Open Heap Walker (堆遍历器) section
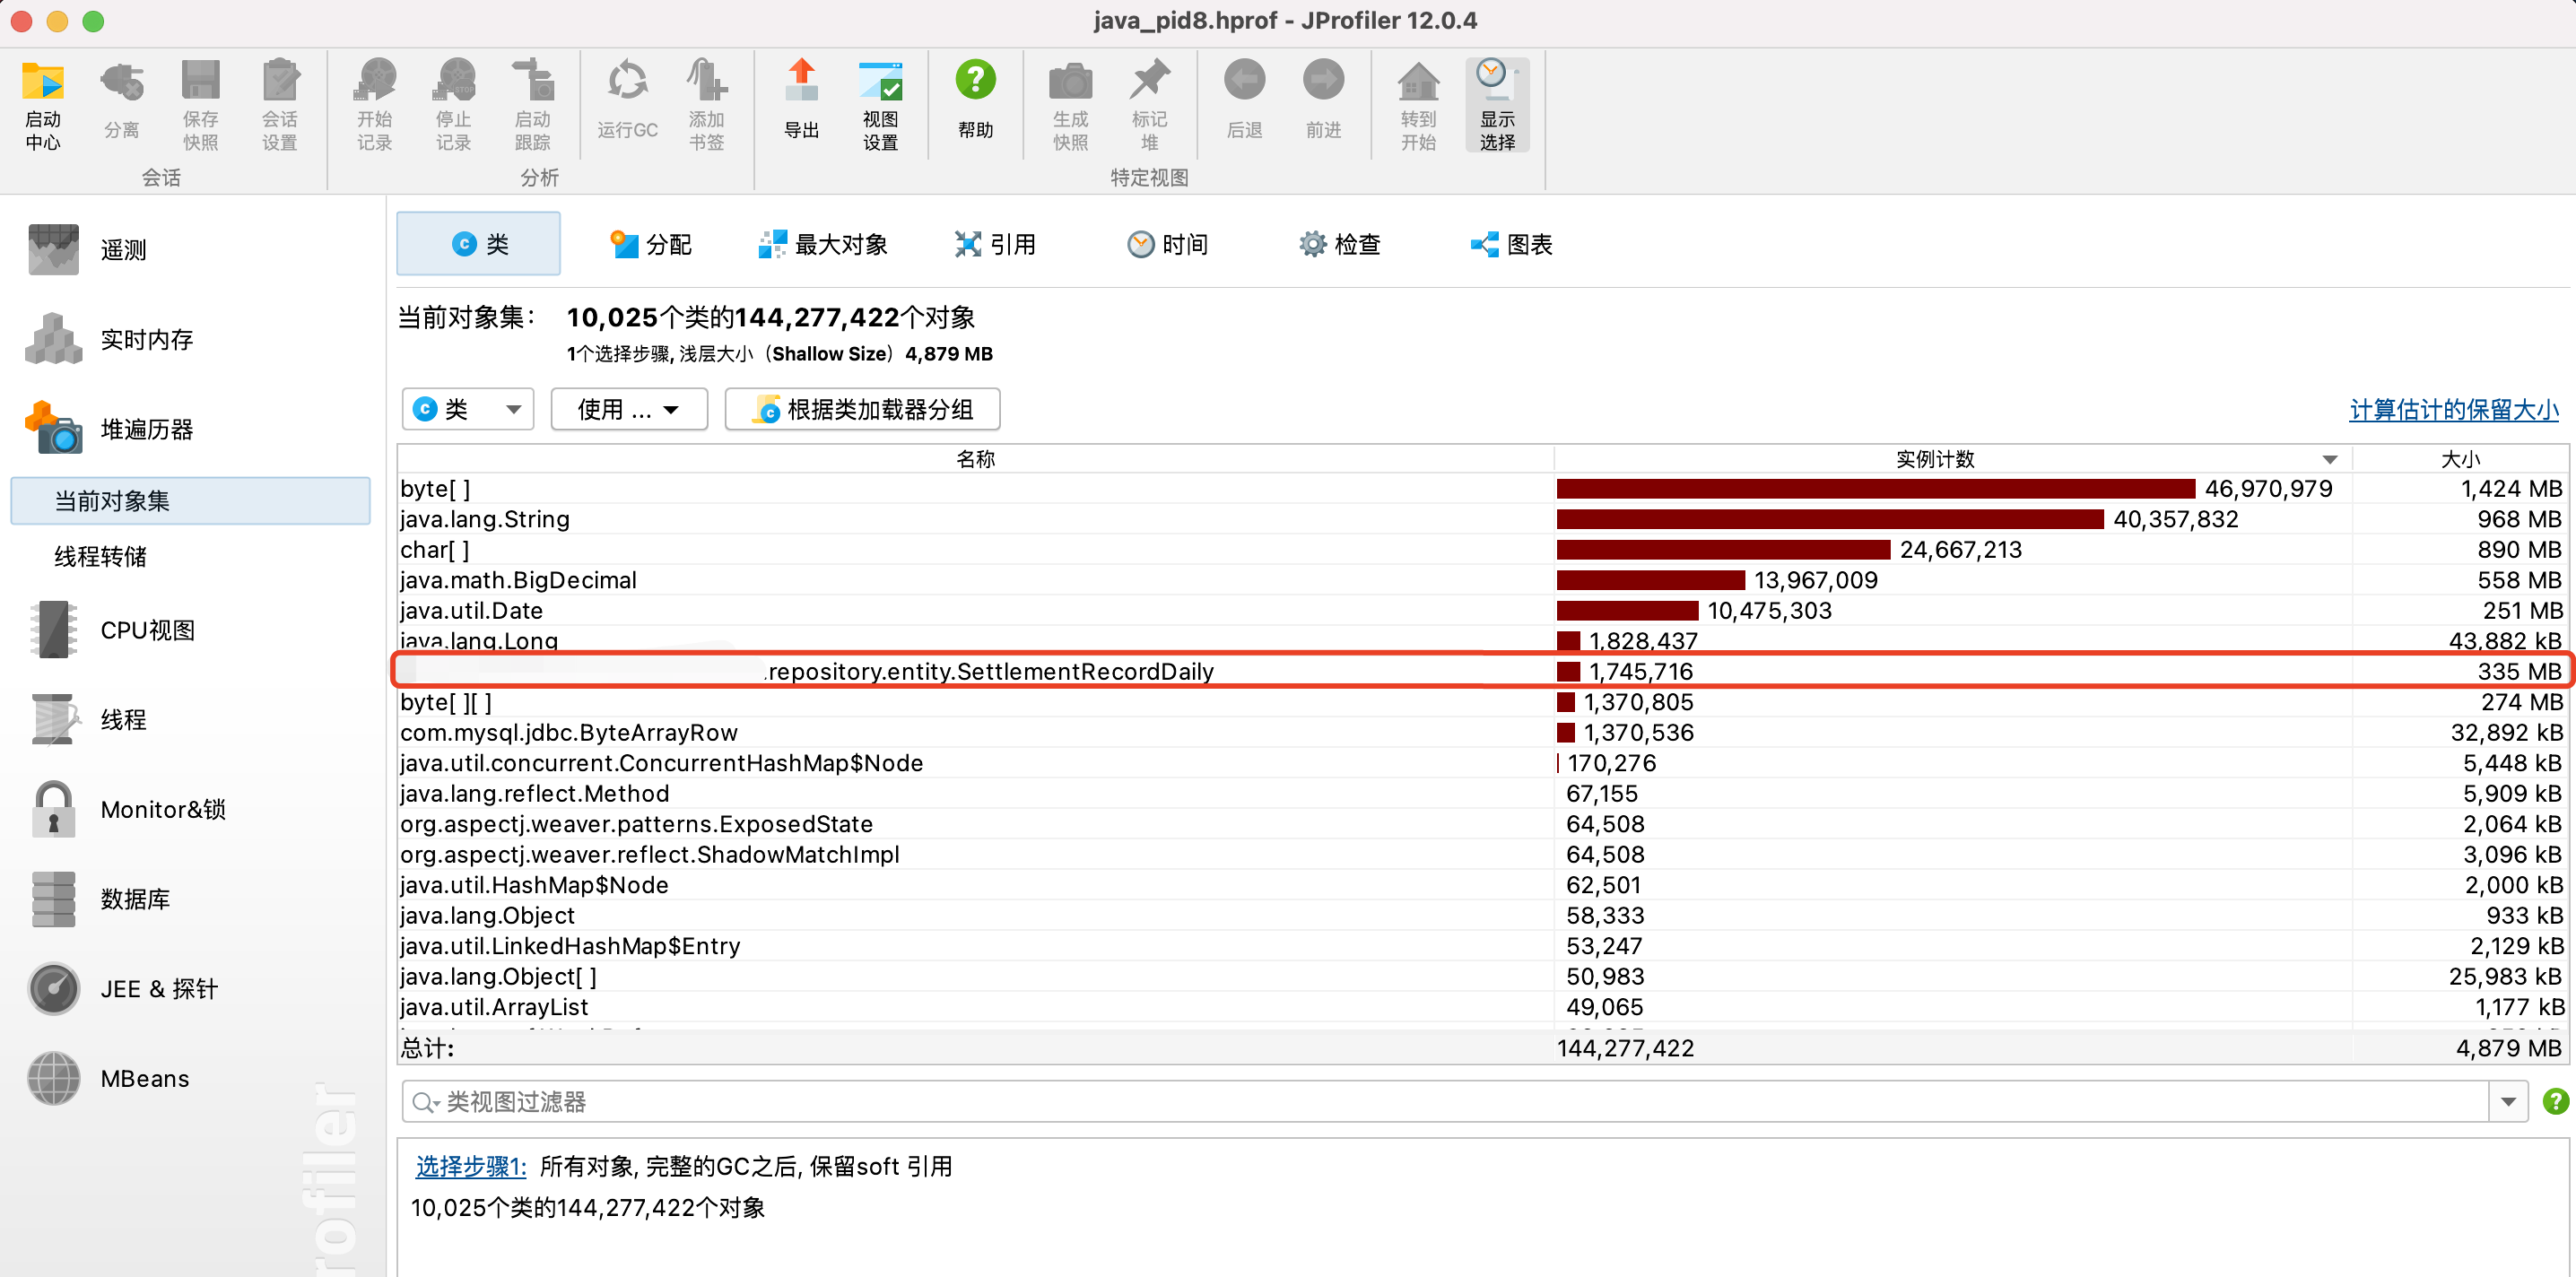2576x1277 pixels. 110,429
